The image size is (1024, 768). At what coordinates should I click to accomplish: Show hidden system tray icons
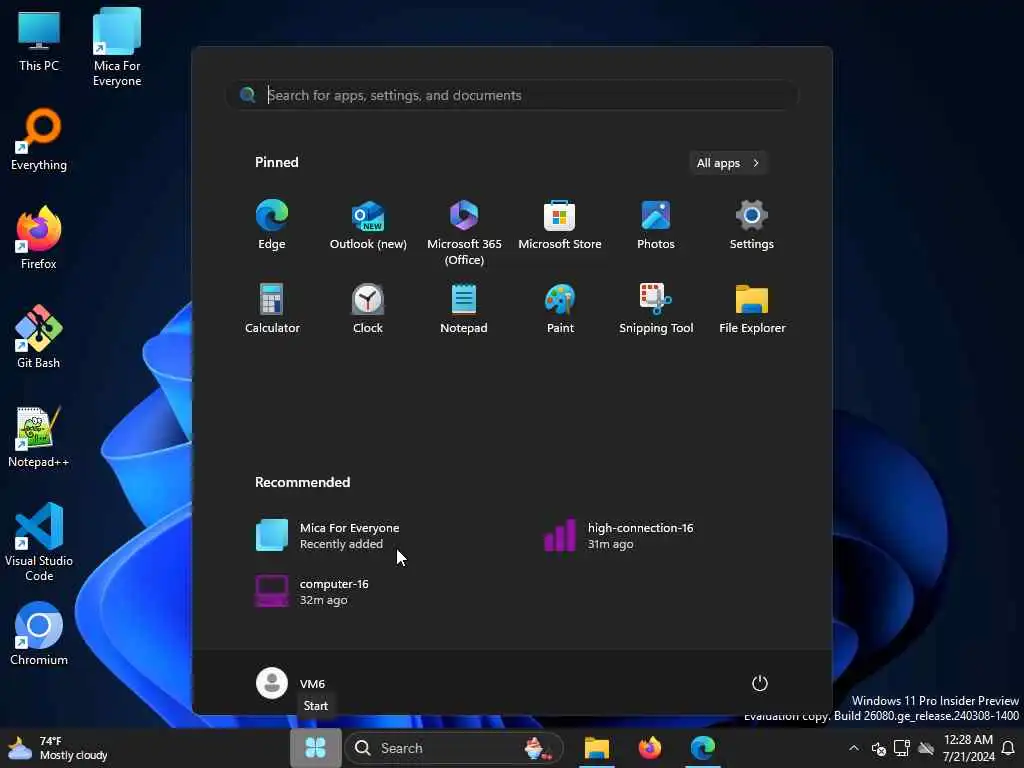[854, 748]
